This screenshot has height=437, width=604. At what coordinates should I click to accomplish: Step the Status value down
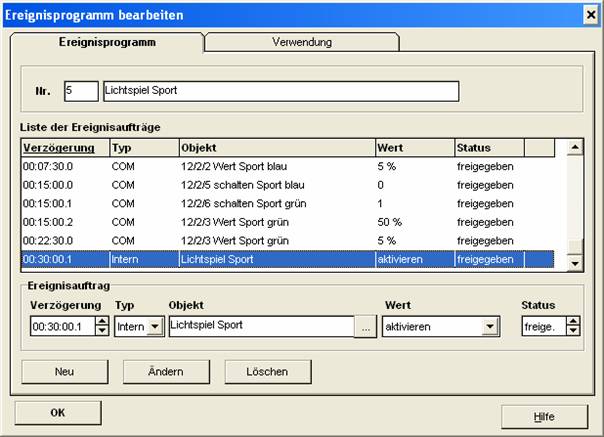pyautogui.click(x=573, y=331)
